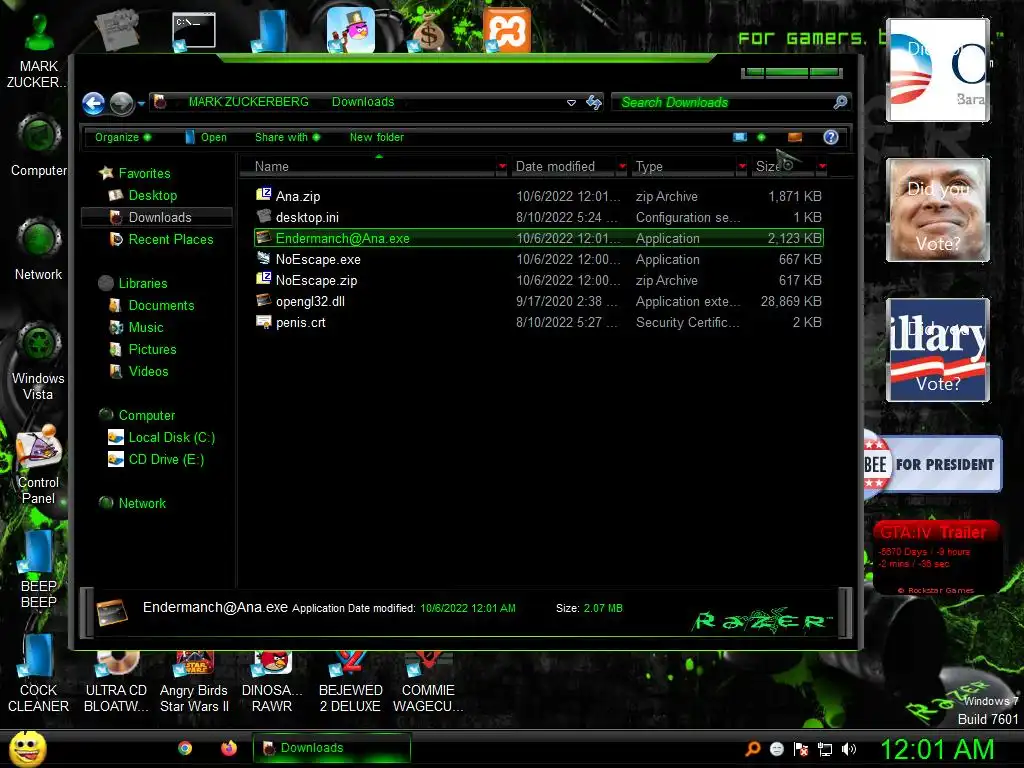
Task: Select opengl32.dll file
Action: click(539, 301)
